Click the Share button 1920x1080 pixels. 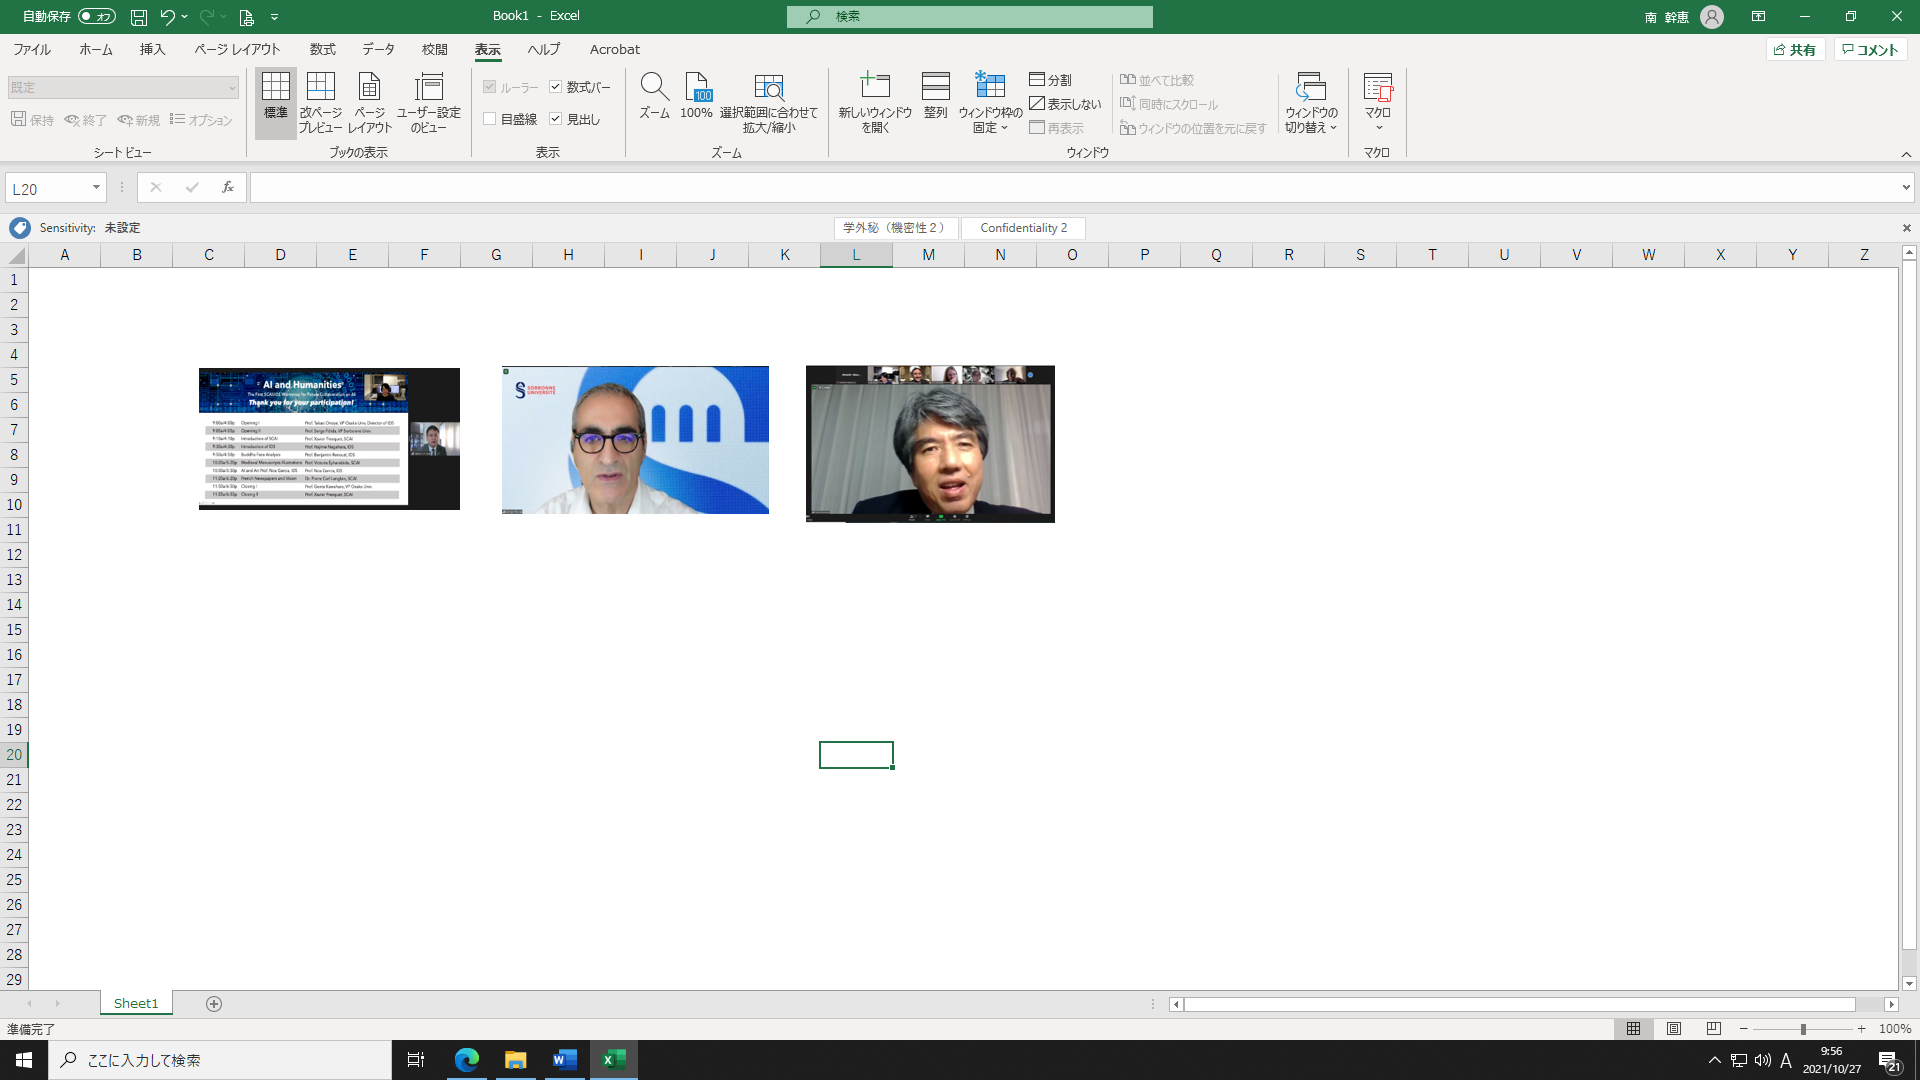[x=1795, y=50]
